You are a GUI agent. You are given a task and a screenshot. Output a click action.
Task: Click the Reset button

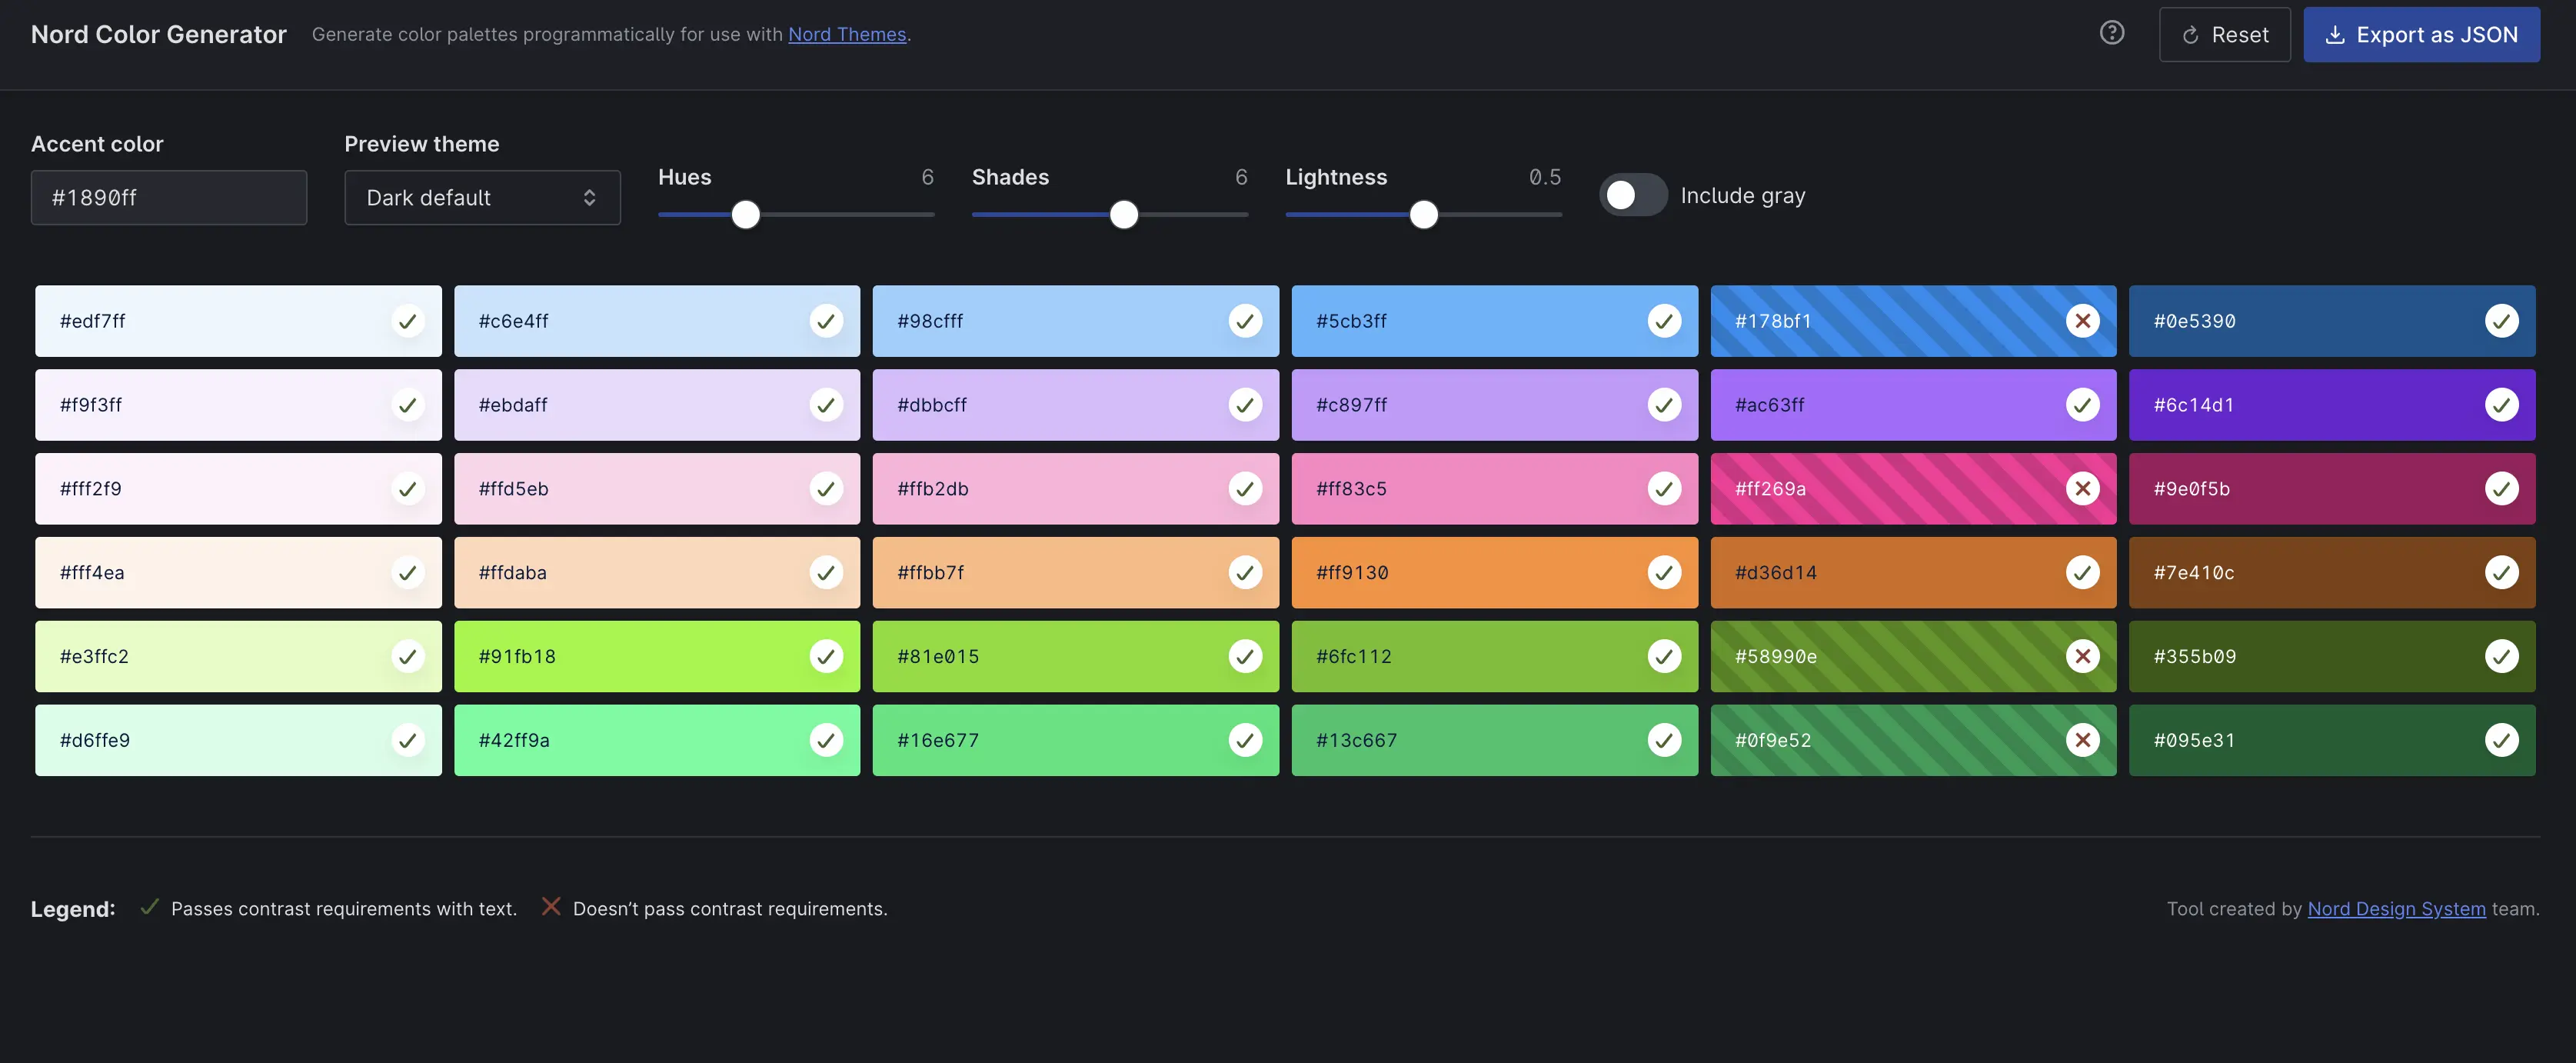[2224, 35]
